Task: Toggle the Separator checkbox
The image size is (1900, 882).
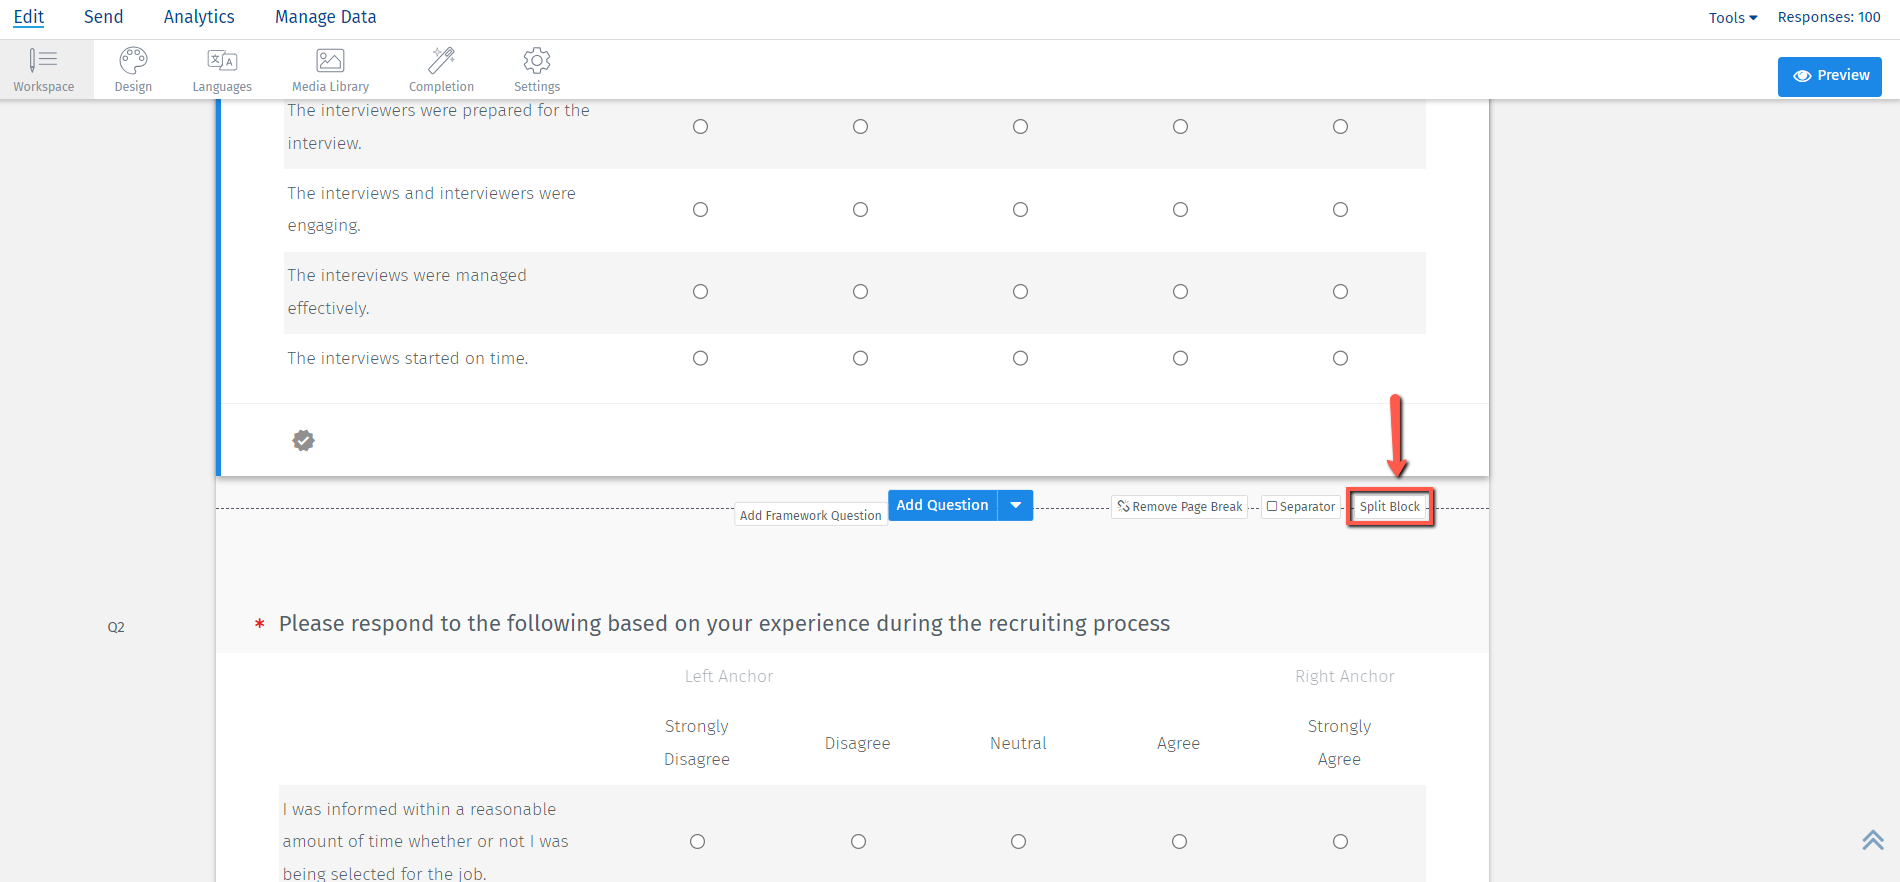Action: tap(1272, 507)
